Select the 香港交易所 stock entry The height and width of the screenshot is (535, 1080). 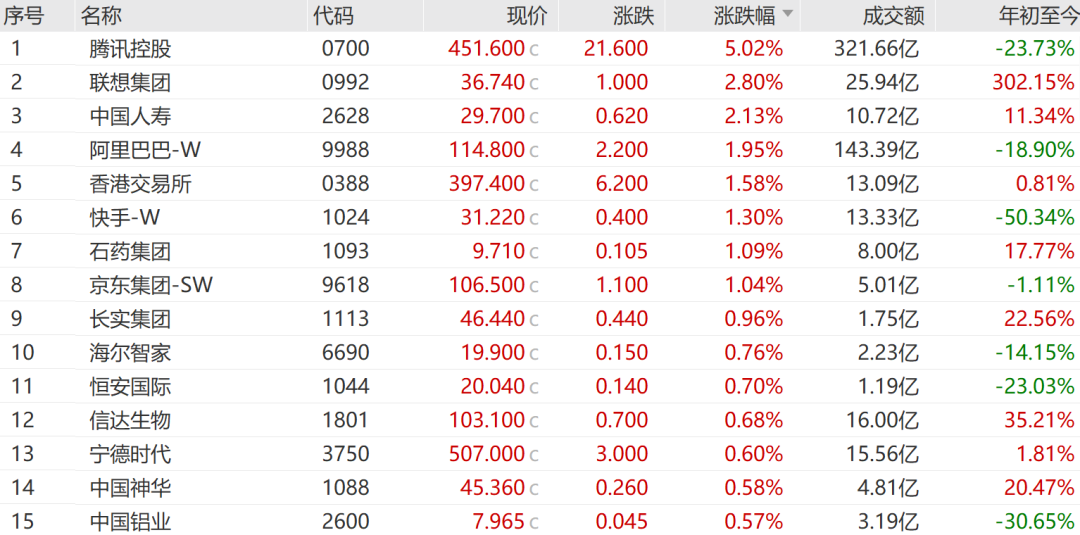click(540, 184)
